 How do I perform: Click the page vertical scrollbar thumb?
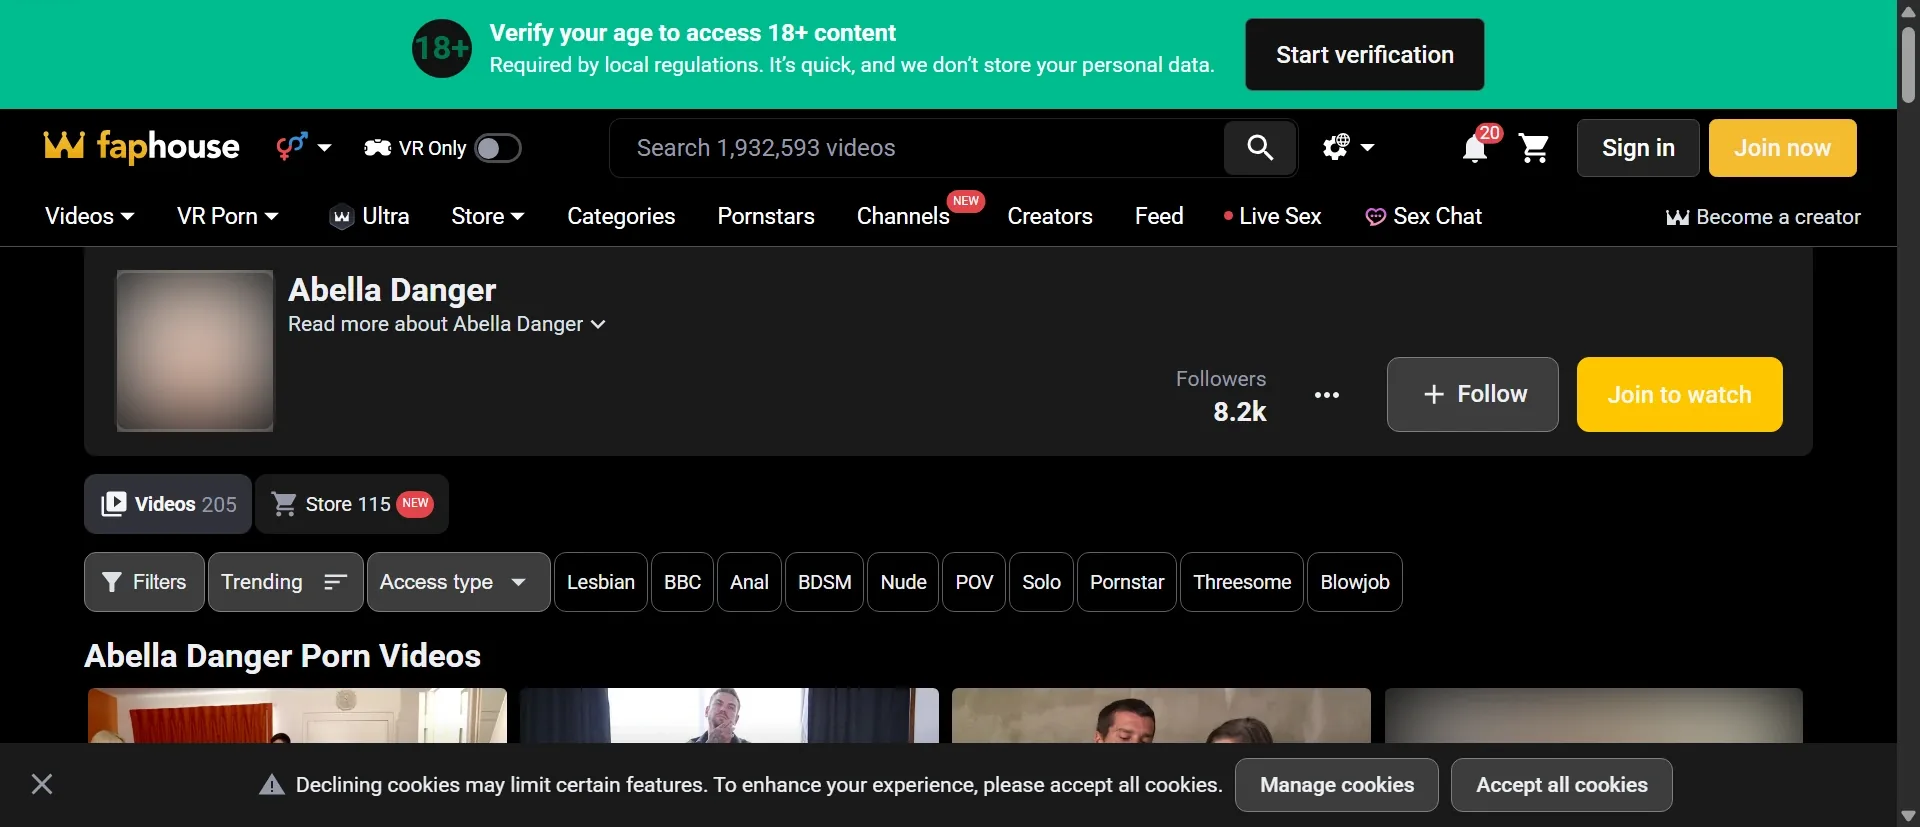click(x=1908, y=65)
